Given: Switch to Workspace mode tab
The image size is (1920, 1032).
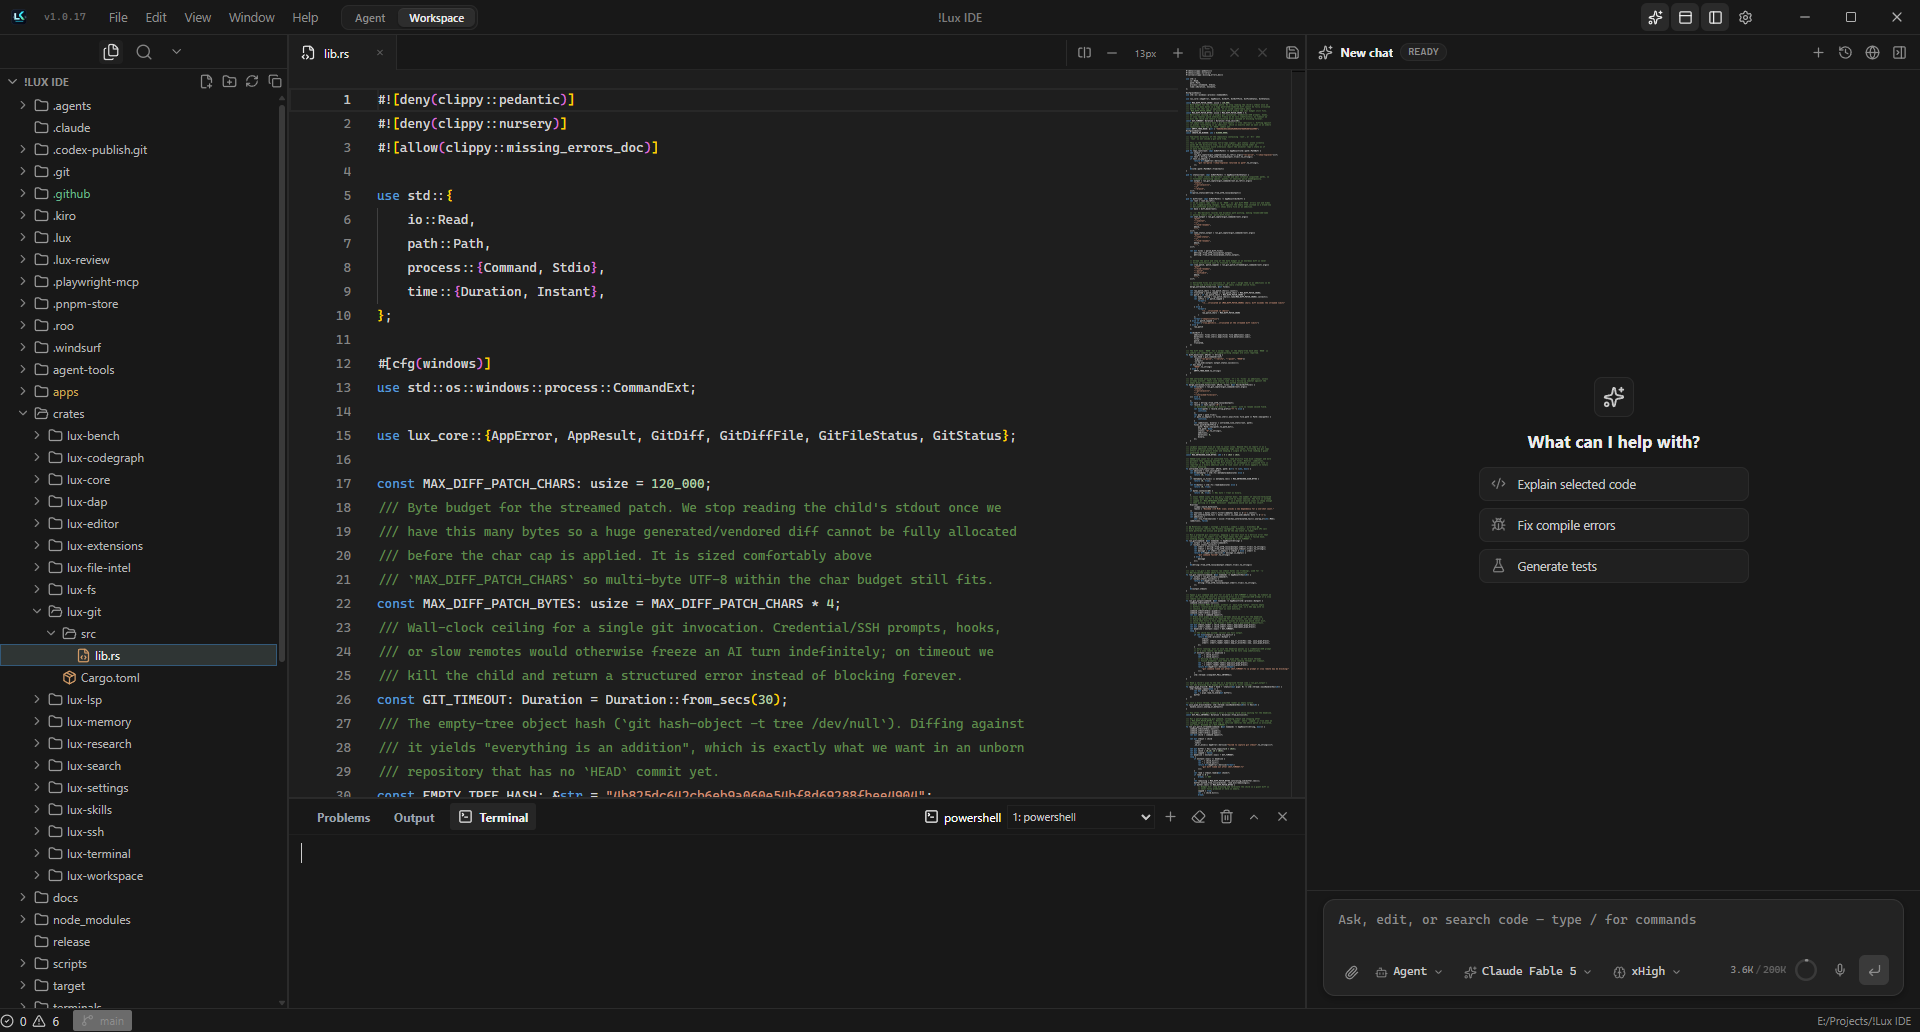Looking at the screenshot, I should pyautogui.click(x=436, y=18).
